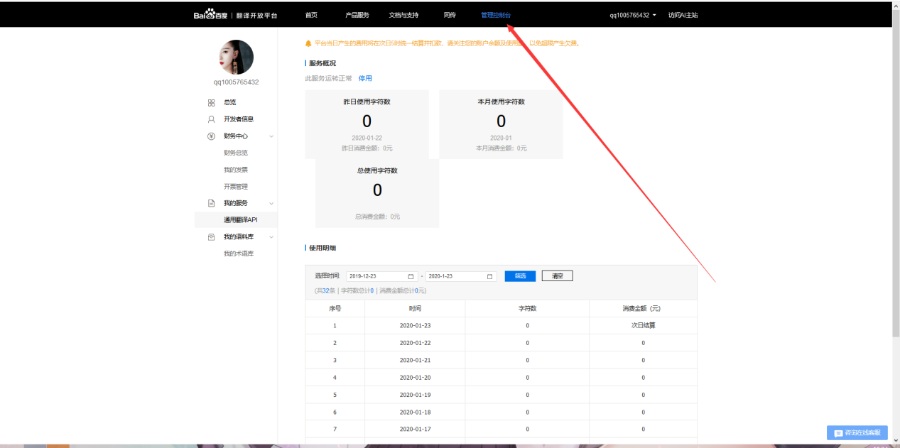The height and width of the screenshot is (448, 900).
Task: Open calendar icon in start date field
Action: click(410, 276)
